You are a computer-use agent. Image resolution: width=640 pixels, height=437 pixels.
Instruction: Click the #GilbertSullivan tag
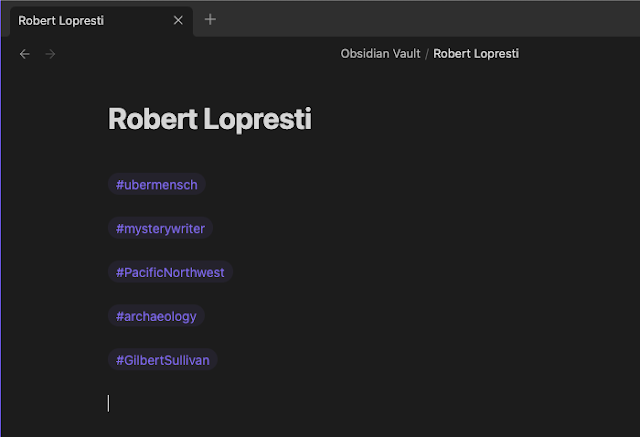tap(163, 360)
